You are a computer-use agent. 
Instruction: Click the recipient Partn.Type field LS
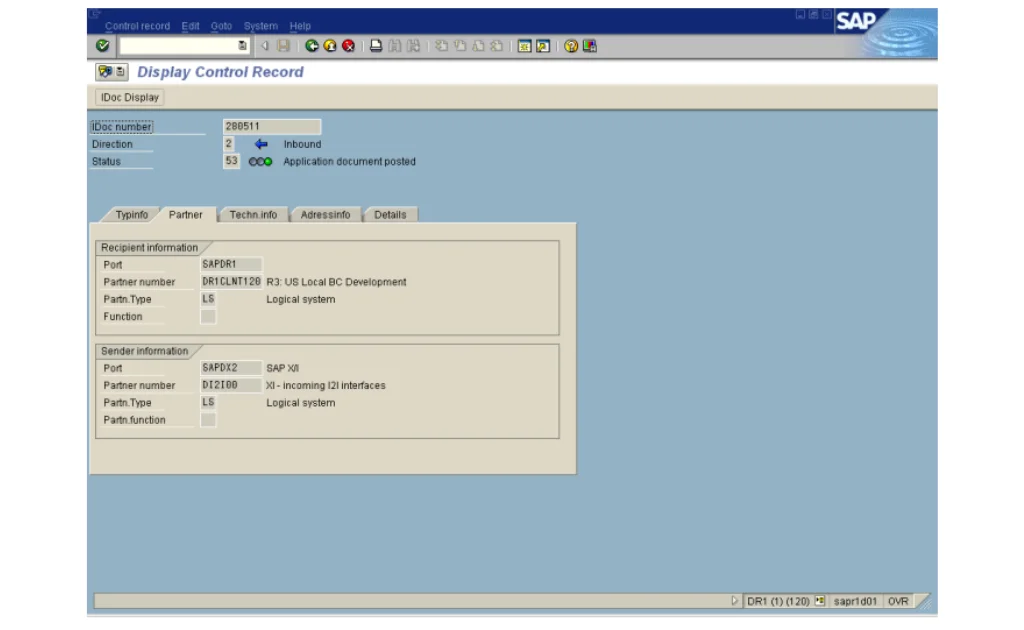(208, 299)
